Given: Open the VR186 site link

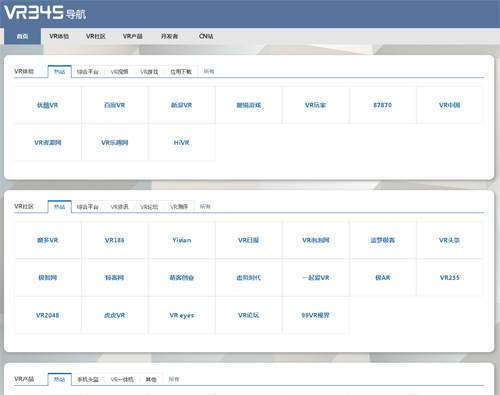Looking at the screenshot, I should pos(115,240).
